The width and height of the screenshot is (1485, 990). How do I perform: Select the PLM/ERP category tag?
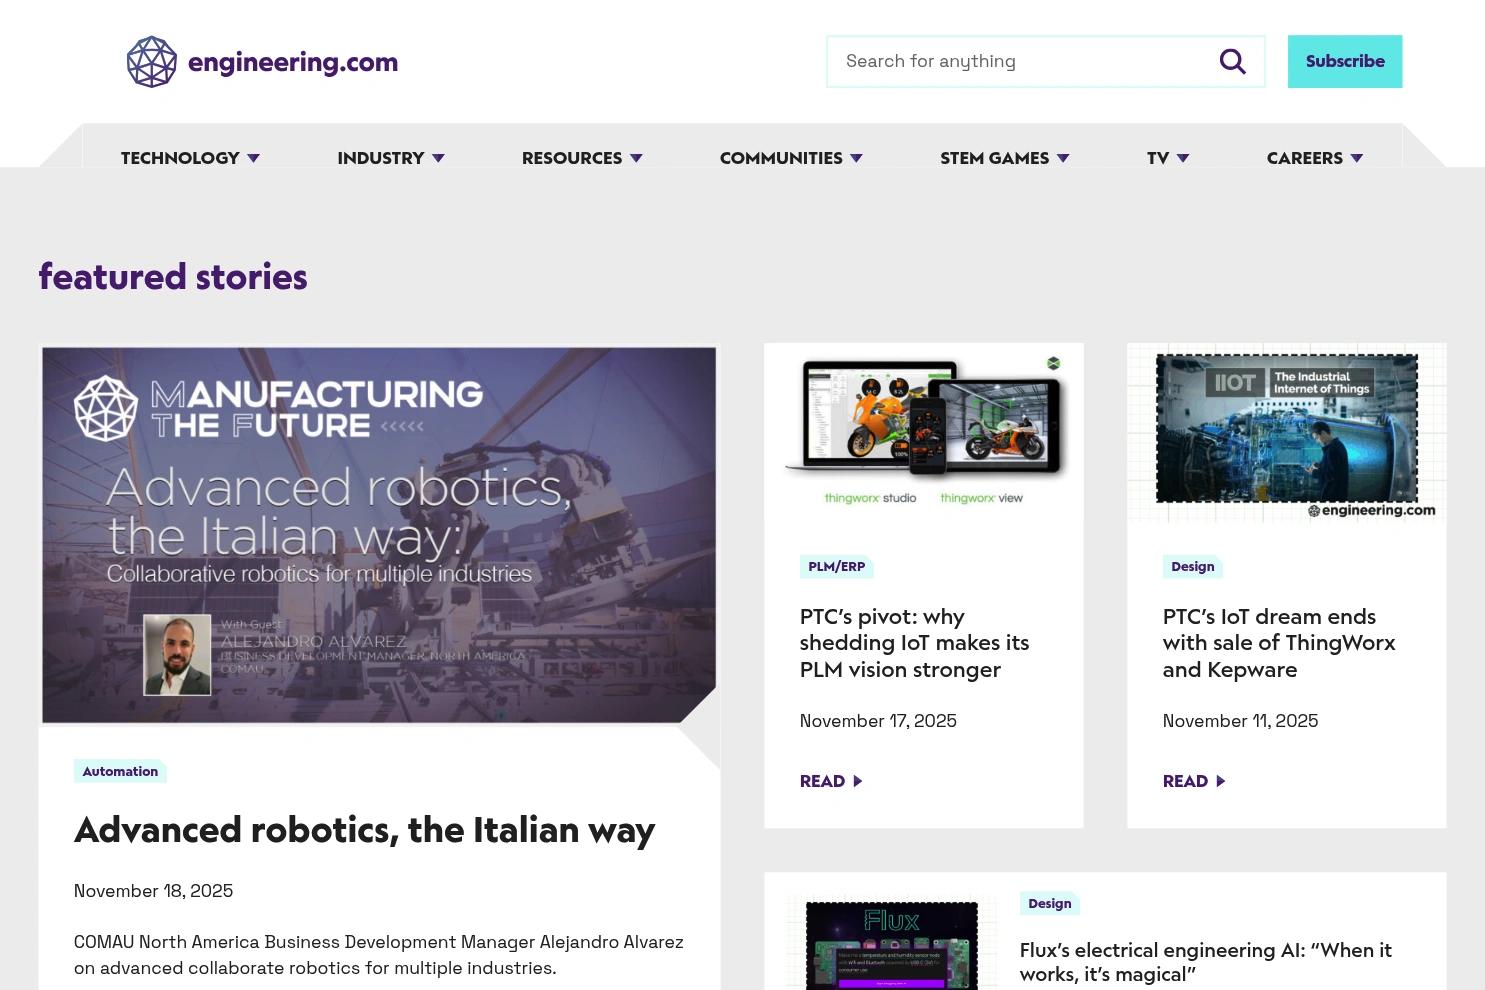coord(837,567)
